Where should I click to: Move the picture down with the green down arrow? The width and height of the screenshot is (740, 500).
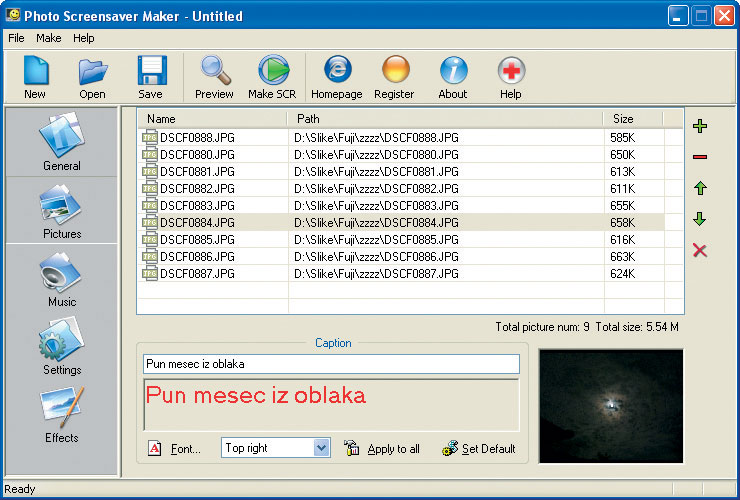(700, 219)
